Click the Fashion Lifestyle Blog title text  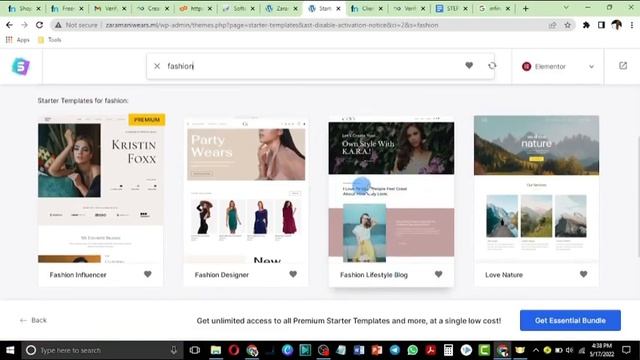(374, 275)
